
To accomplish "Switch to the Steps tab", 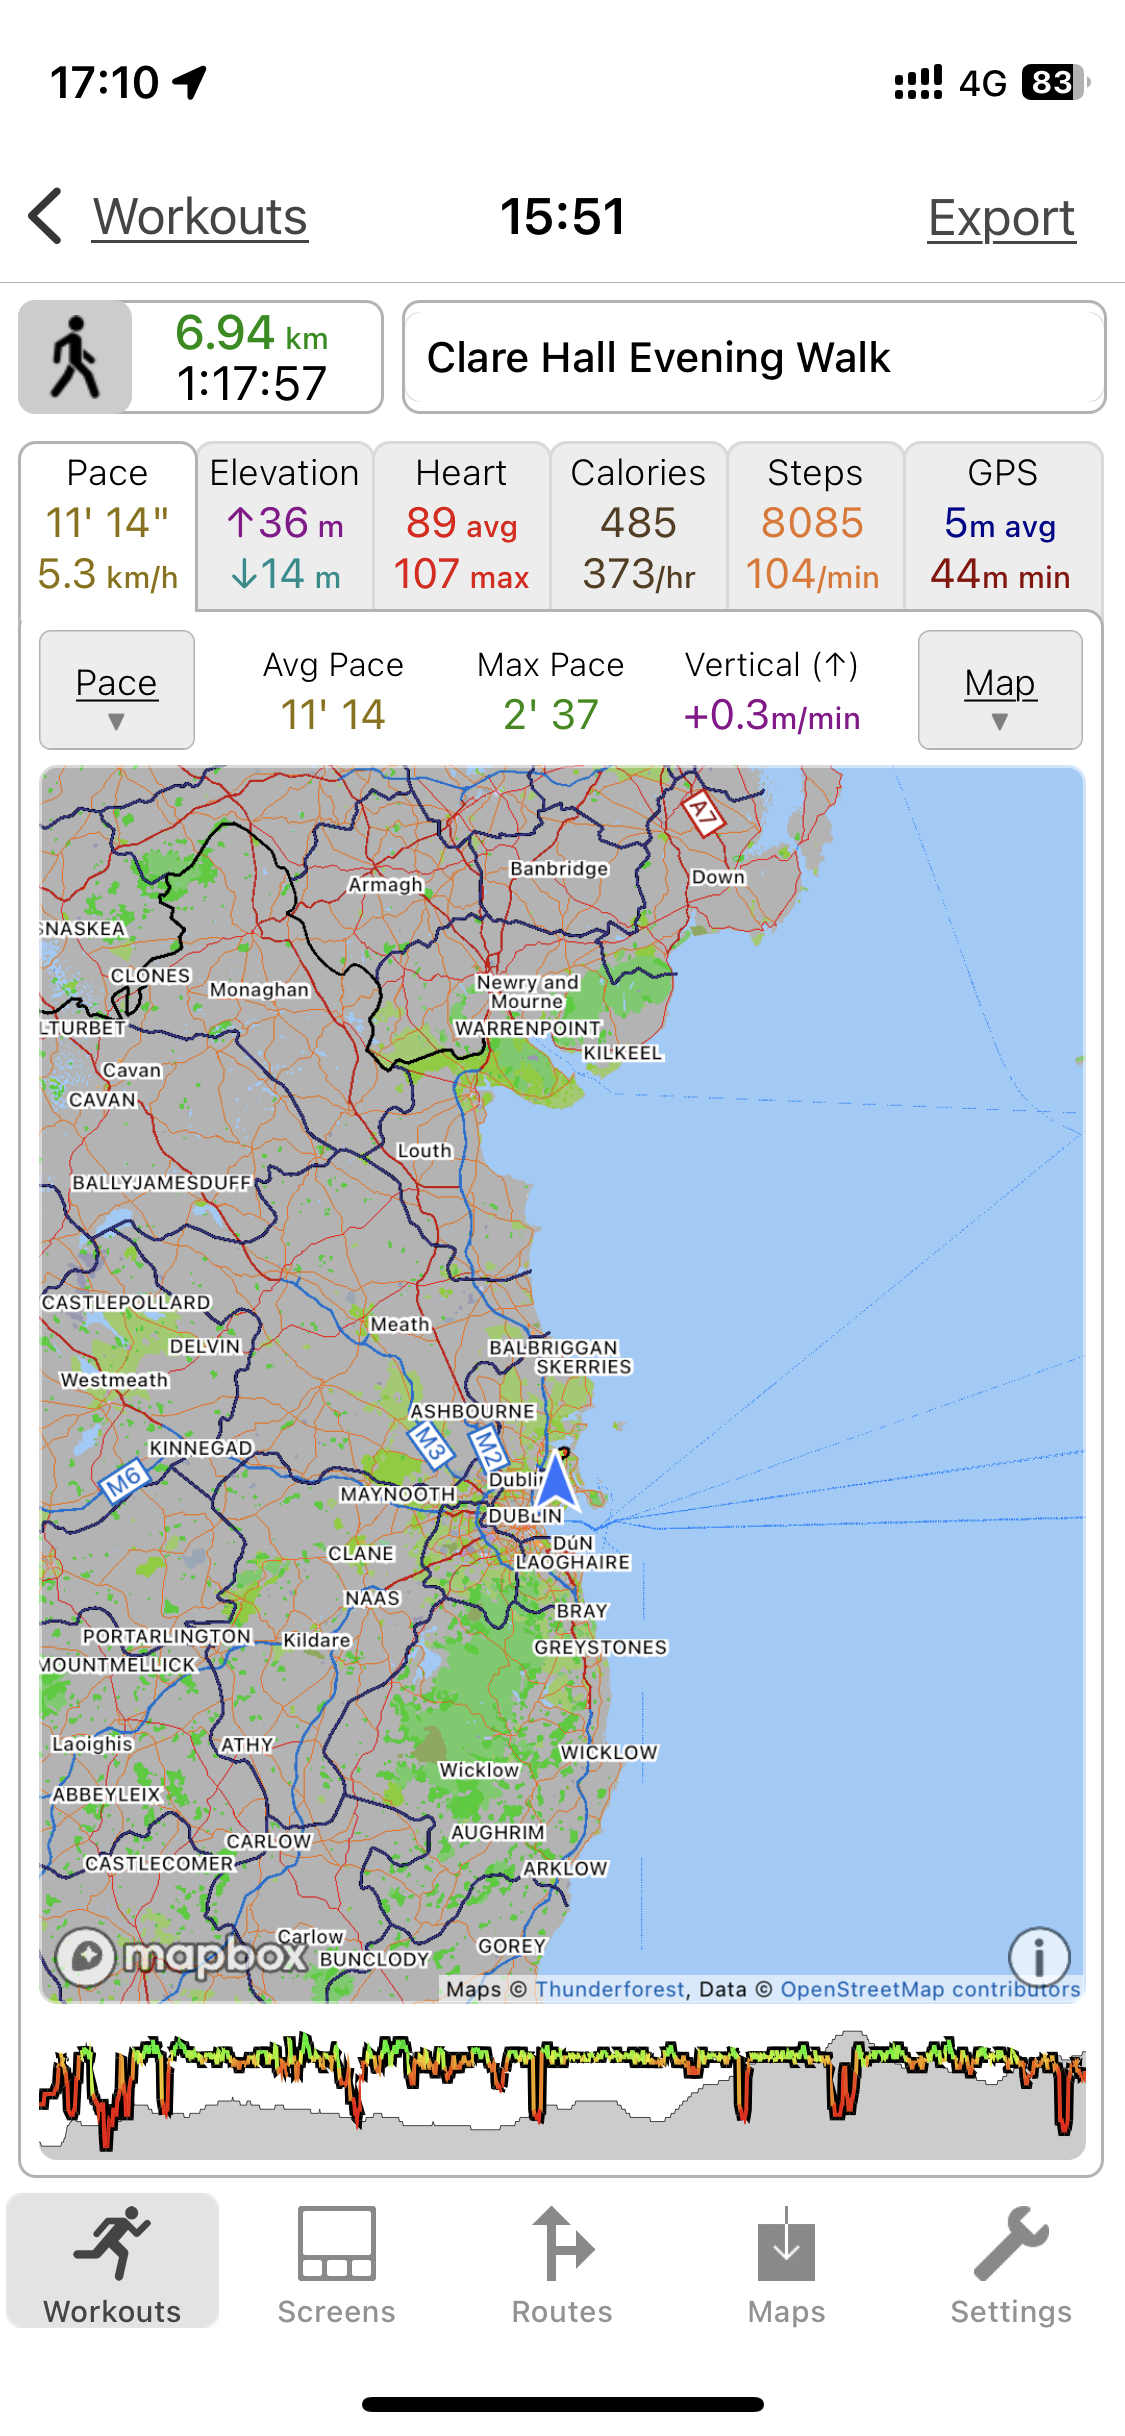I will [815, 525].
